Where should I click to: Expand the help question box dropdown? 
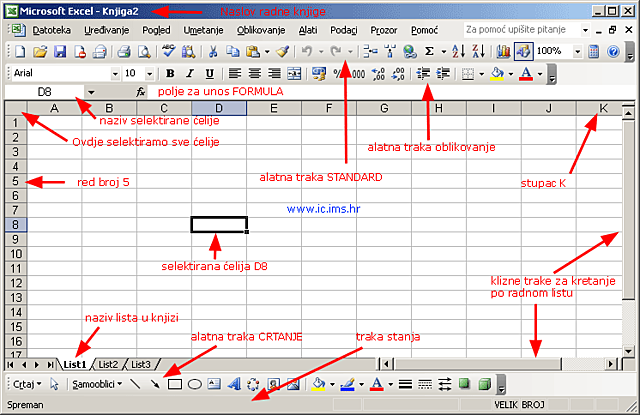click(x=585, y=30)
